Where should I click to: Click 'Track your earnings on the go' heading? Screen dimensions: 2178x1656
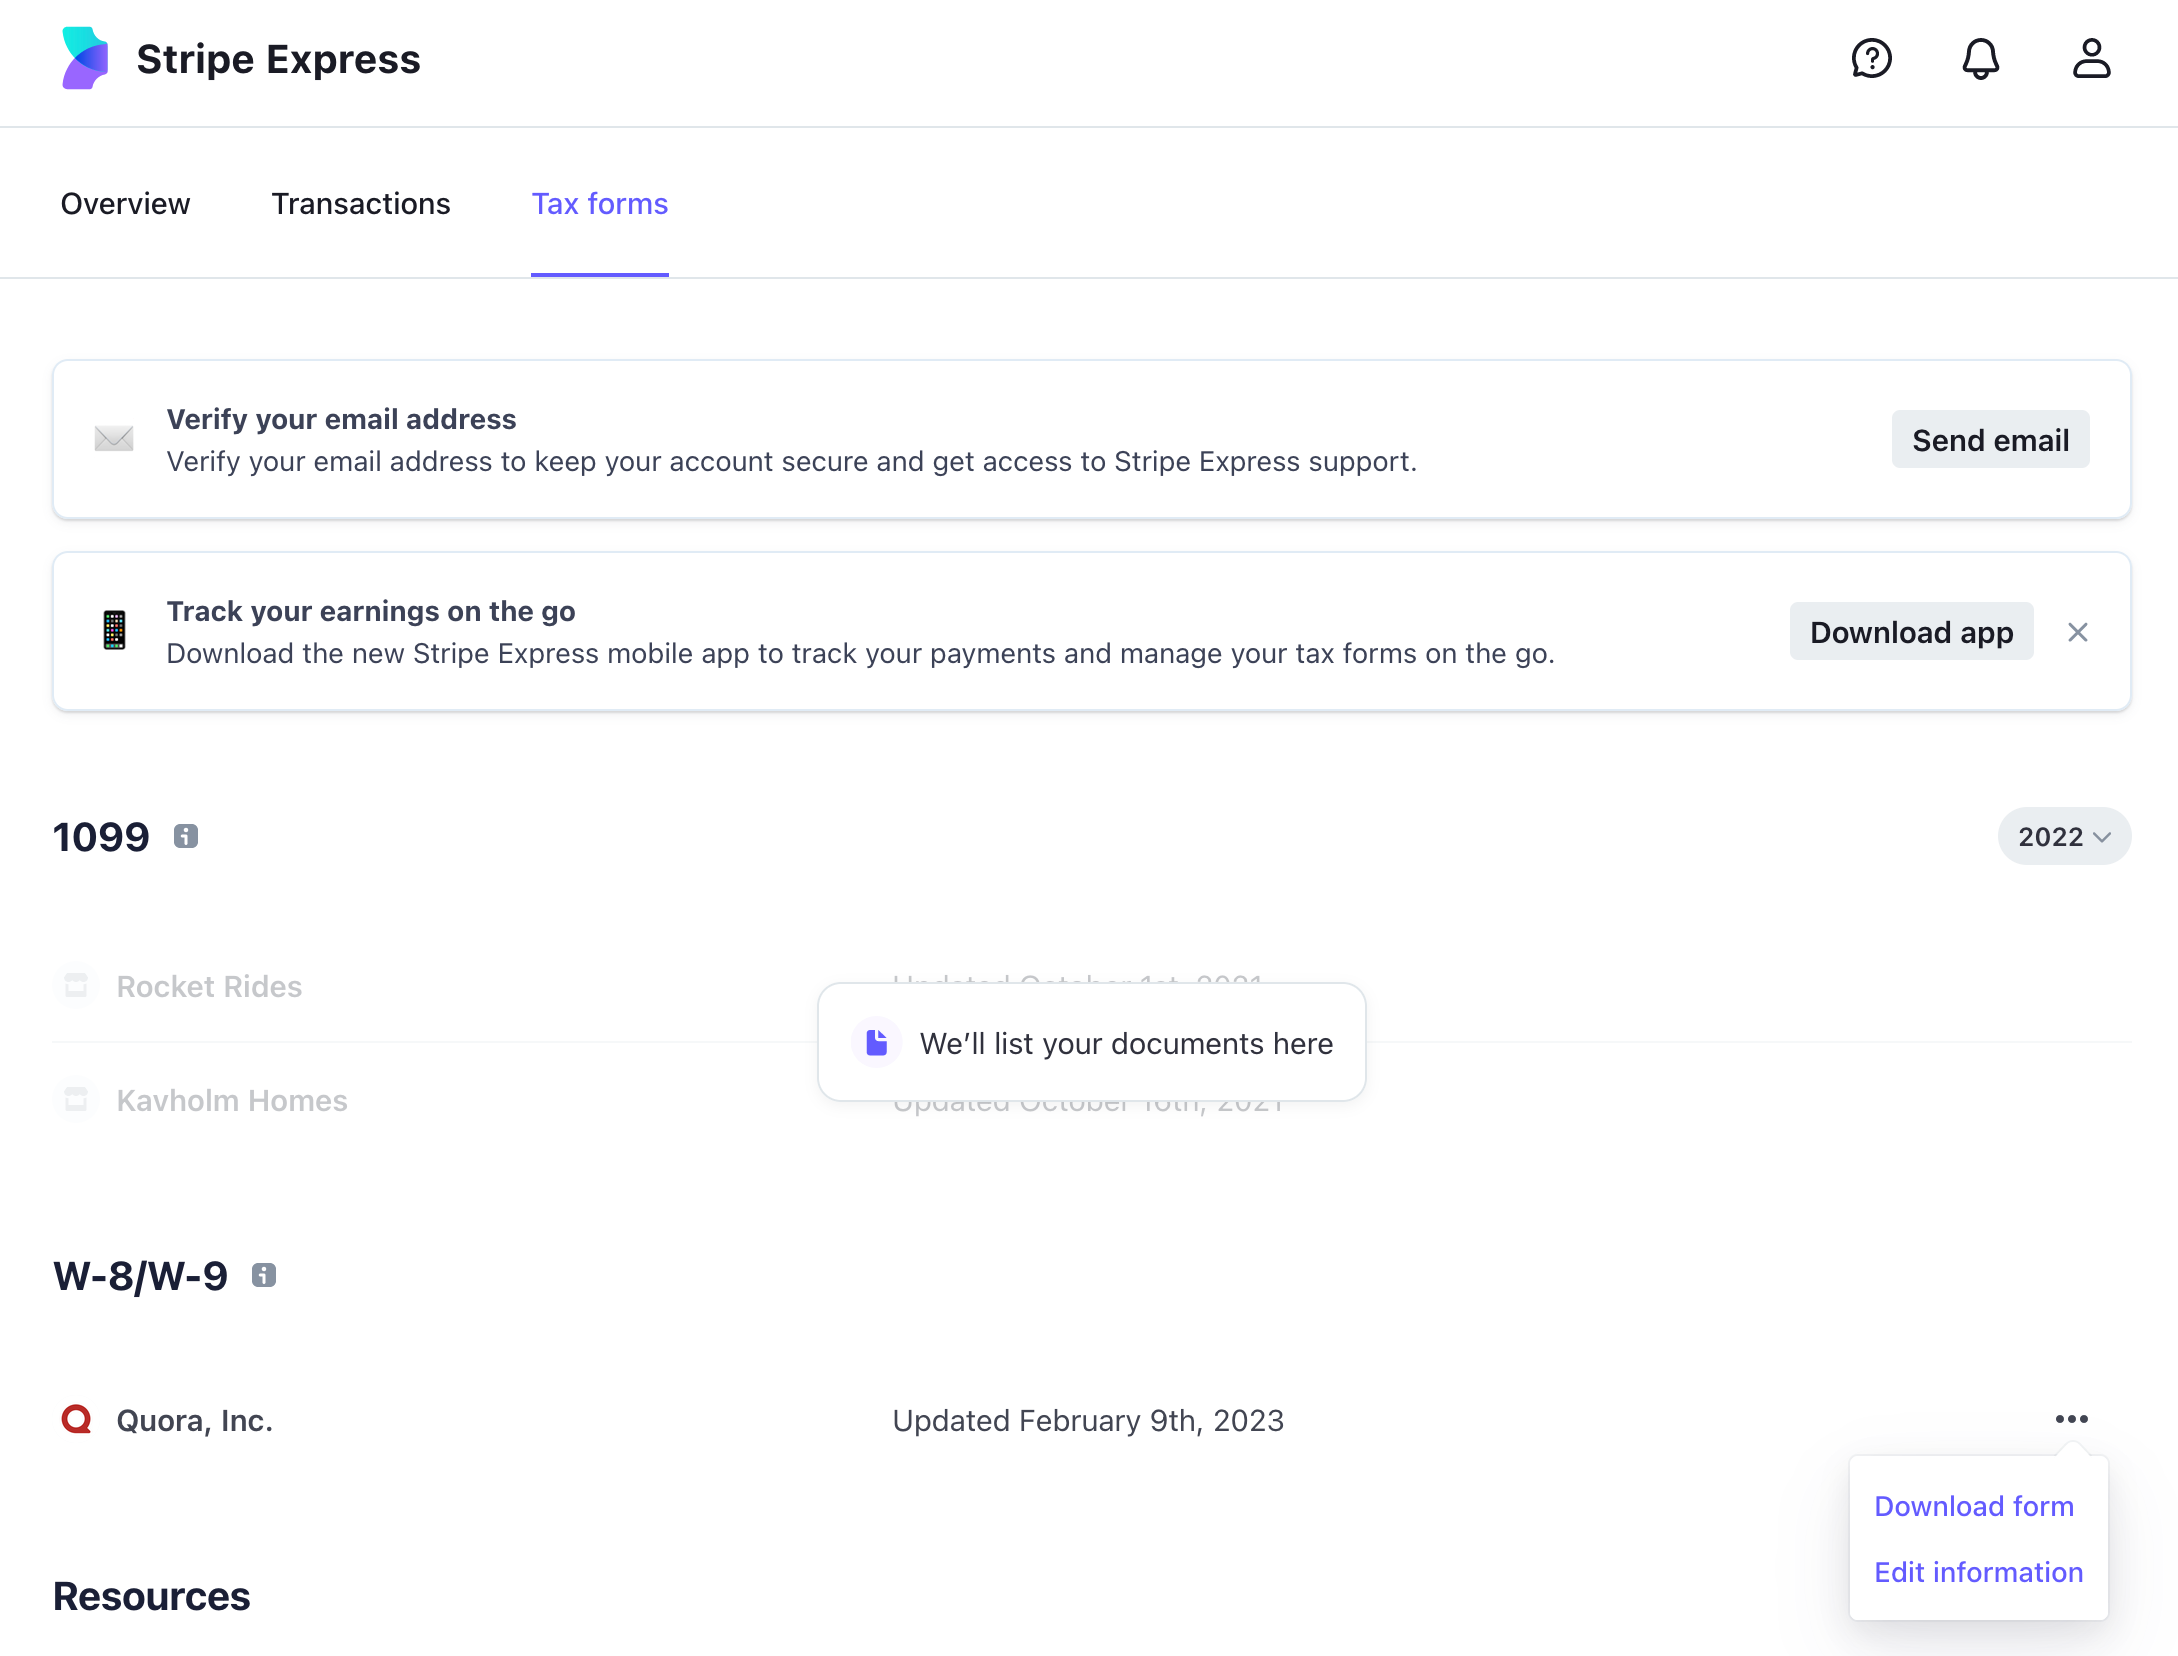(371, 611)
